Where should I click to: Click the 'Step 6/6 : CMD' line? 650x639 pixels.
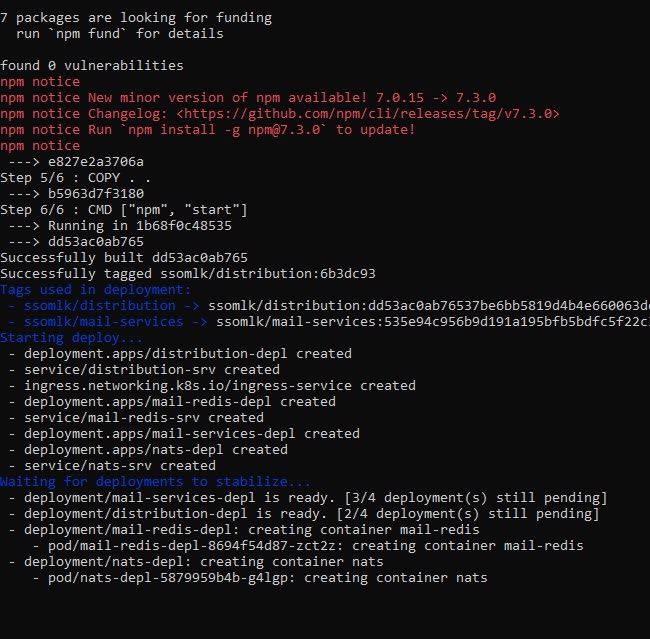[124, 210]
